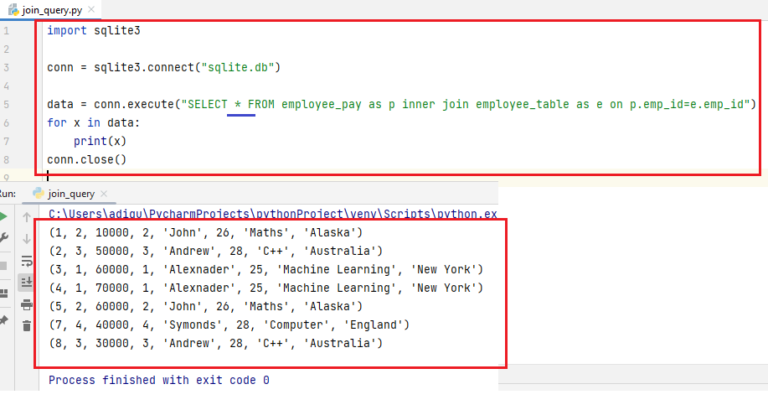Close the join_query.py editor tab
Viewport: 768px width, 405px height.
pyautogui.click(x=91, y=9)
